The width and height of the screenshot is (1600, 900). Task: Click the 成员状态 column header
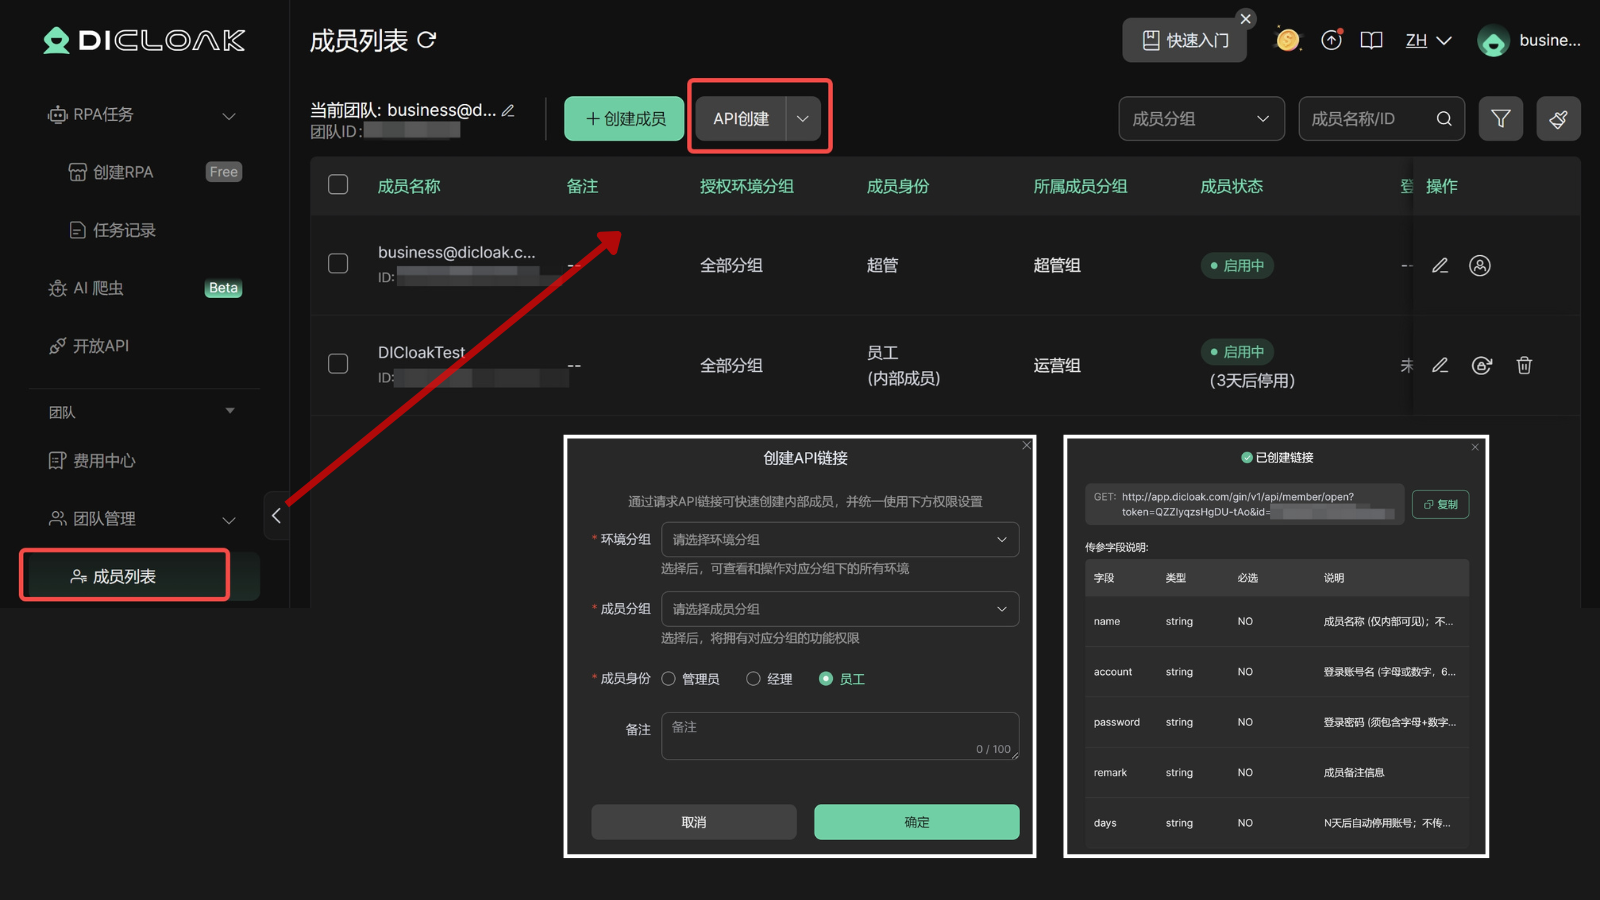1231,186
